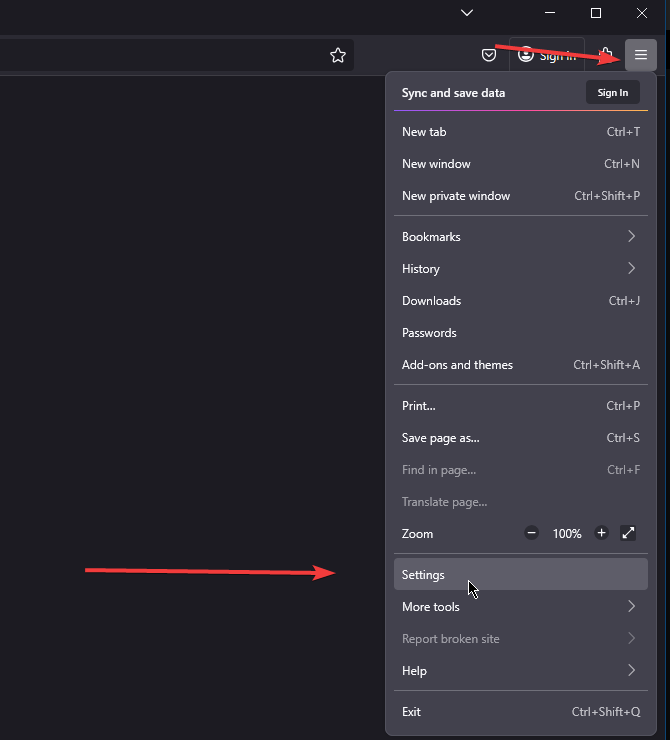The image size is (670, 740).
Task: Toggle full screen mode icon
Action: point(628,533)
